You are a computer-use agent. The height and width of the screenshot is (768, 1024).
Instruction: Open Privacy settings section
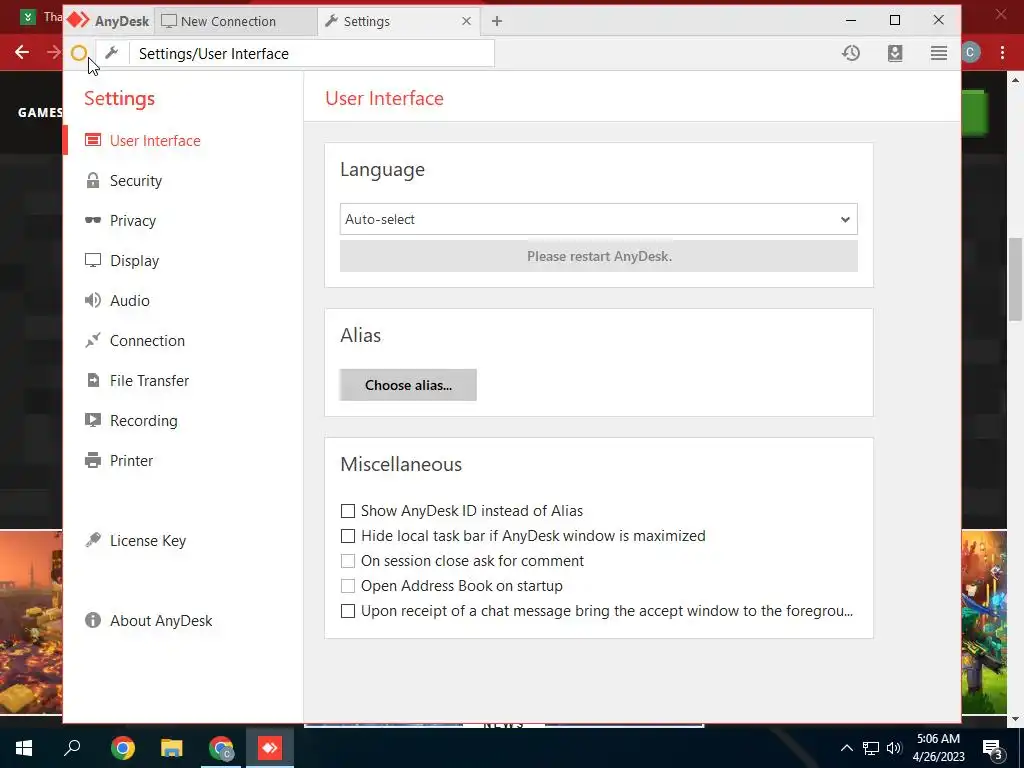[133, 221]
